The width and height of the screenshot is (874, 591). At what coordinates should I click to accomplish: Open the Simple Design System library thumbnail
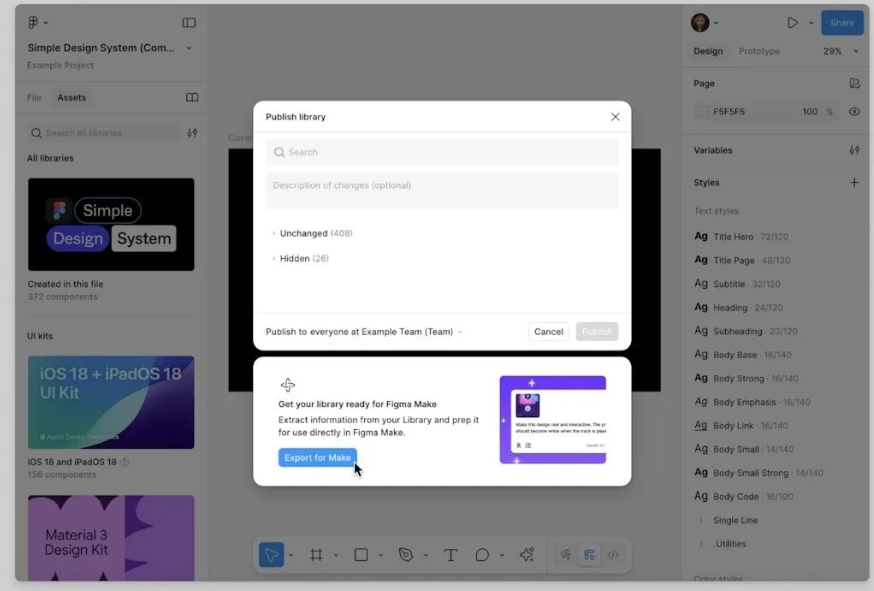pos(111,225)
